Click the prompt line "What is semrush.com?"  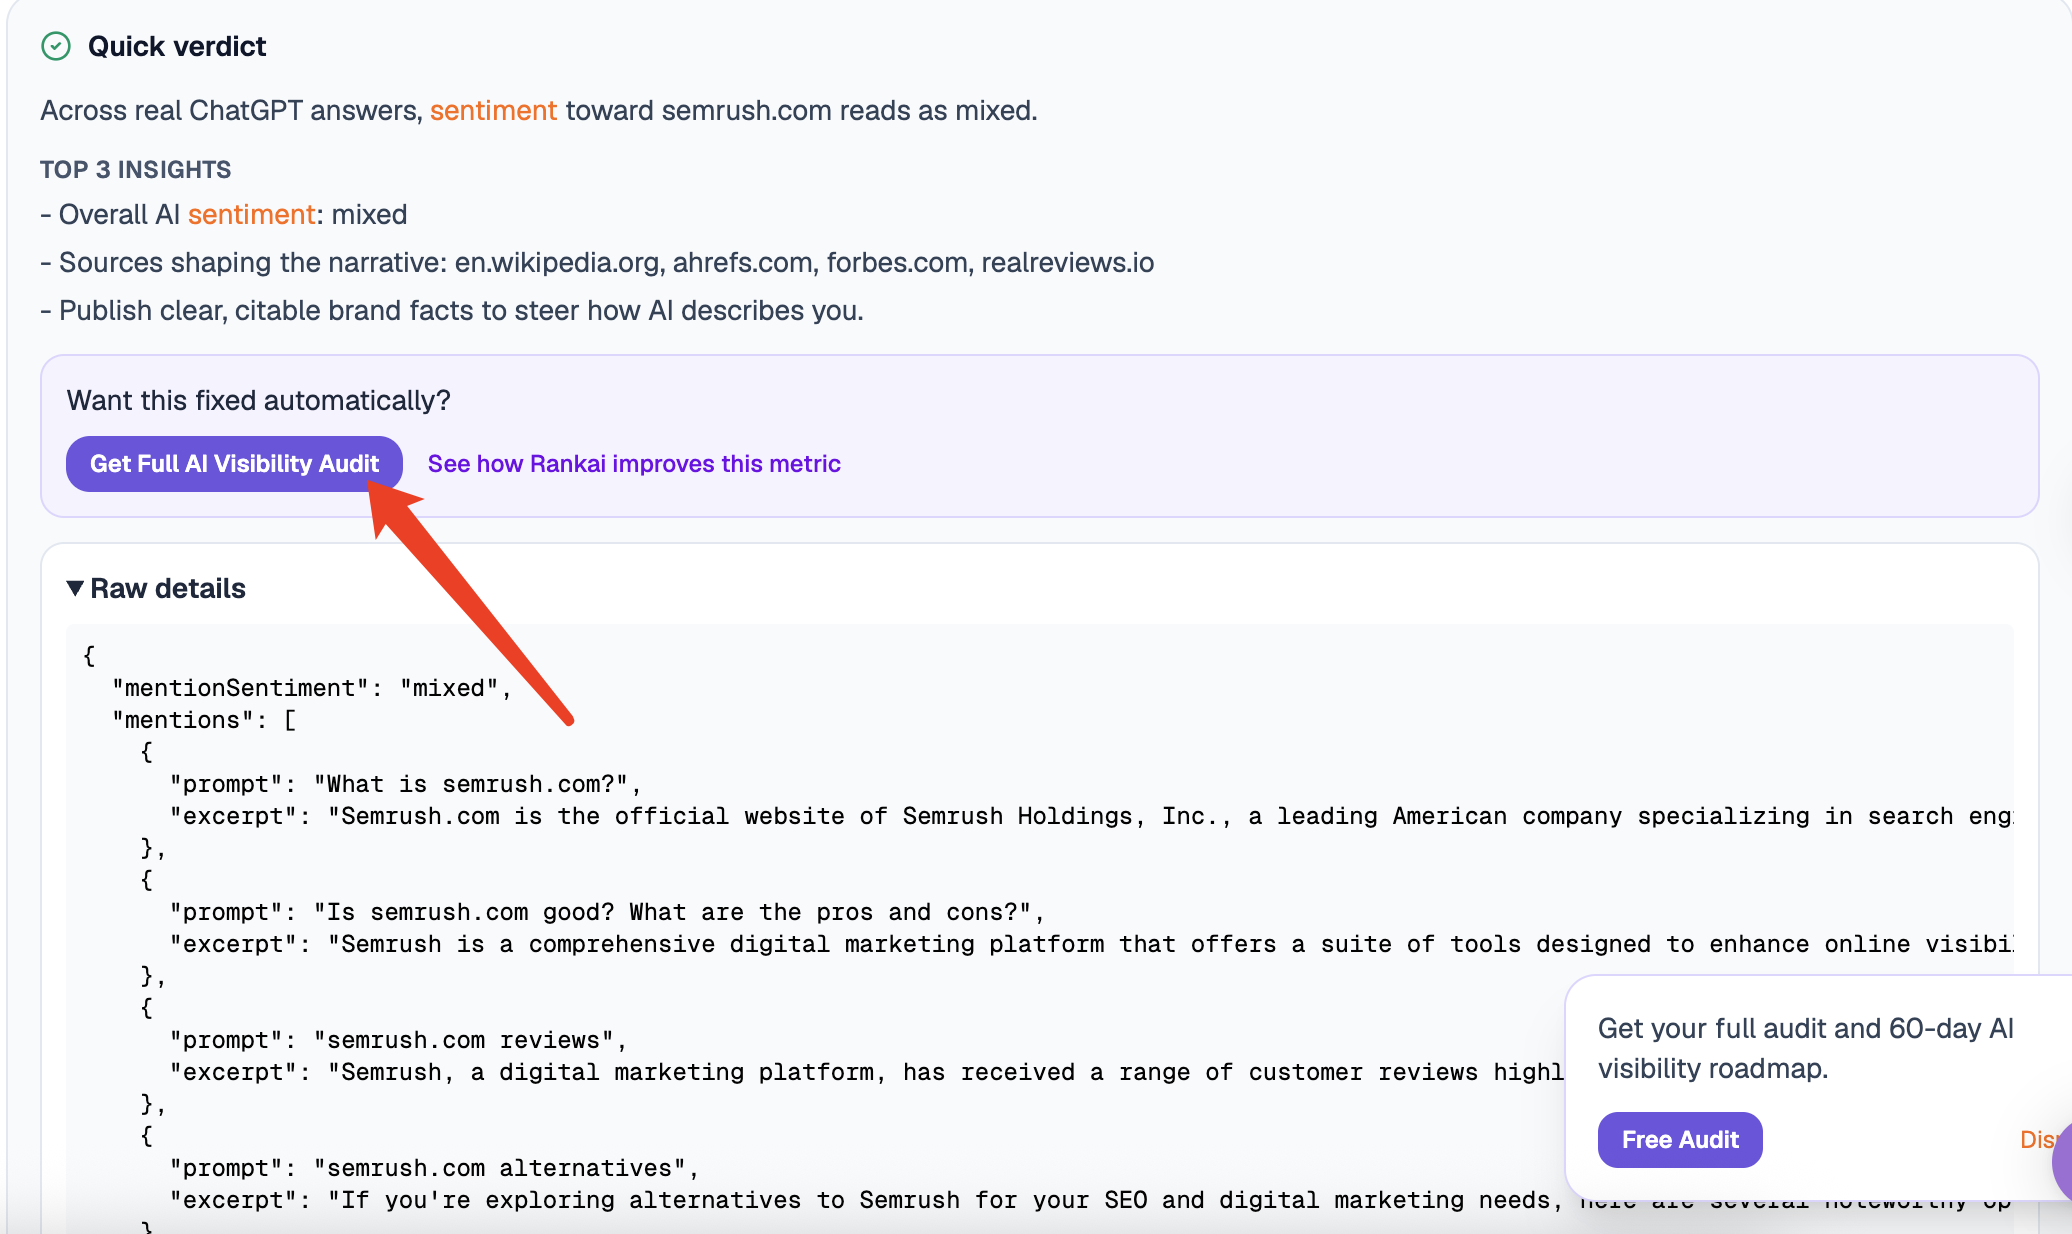[405, 784]
